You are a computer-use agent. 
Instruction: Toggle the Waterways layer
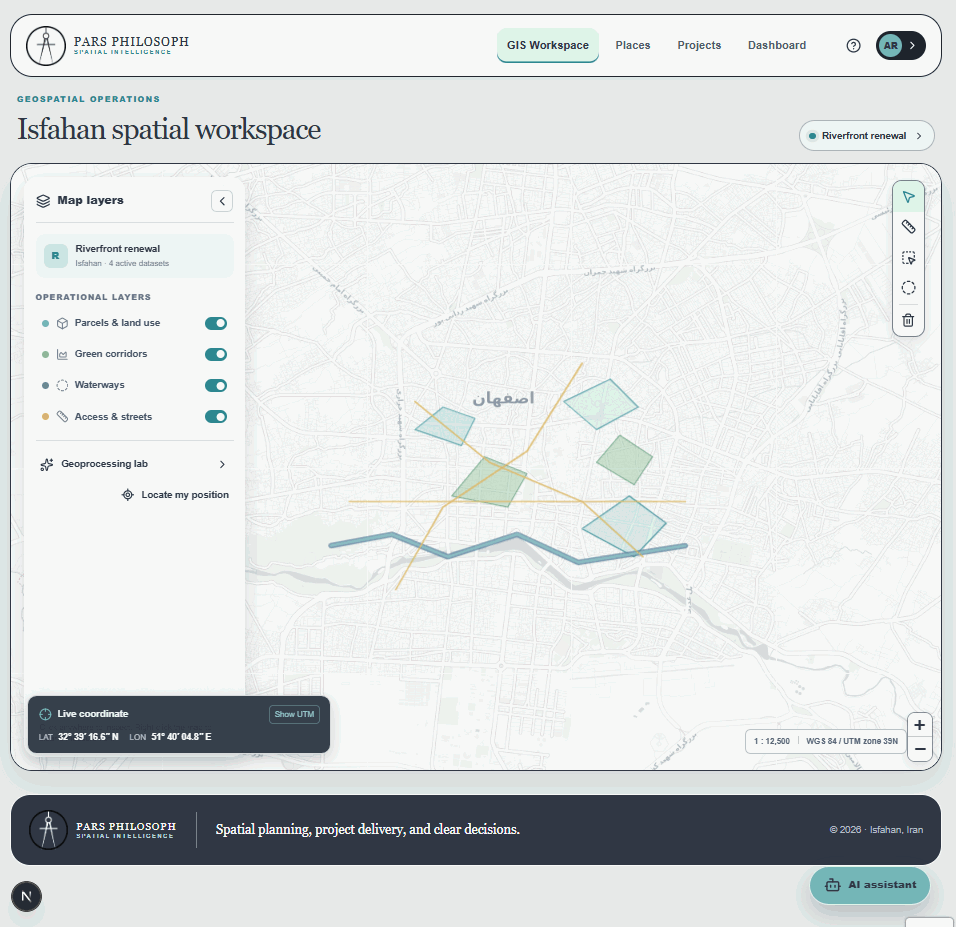click(216, 385)
